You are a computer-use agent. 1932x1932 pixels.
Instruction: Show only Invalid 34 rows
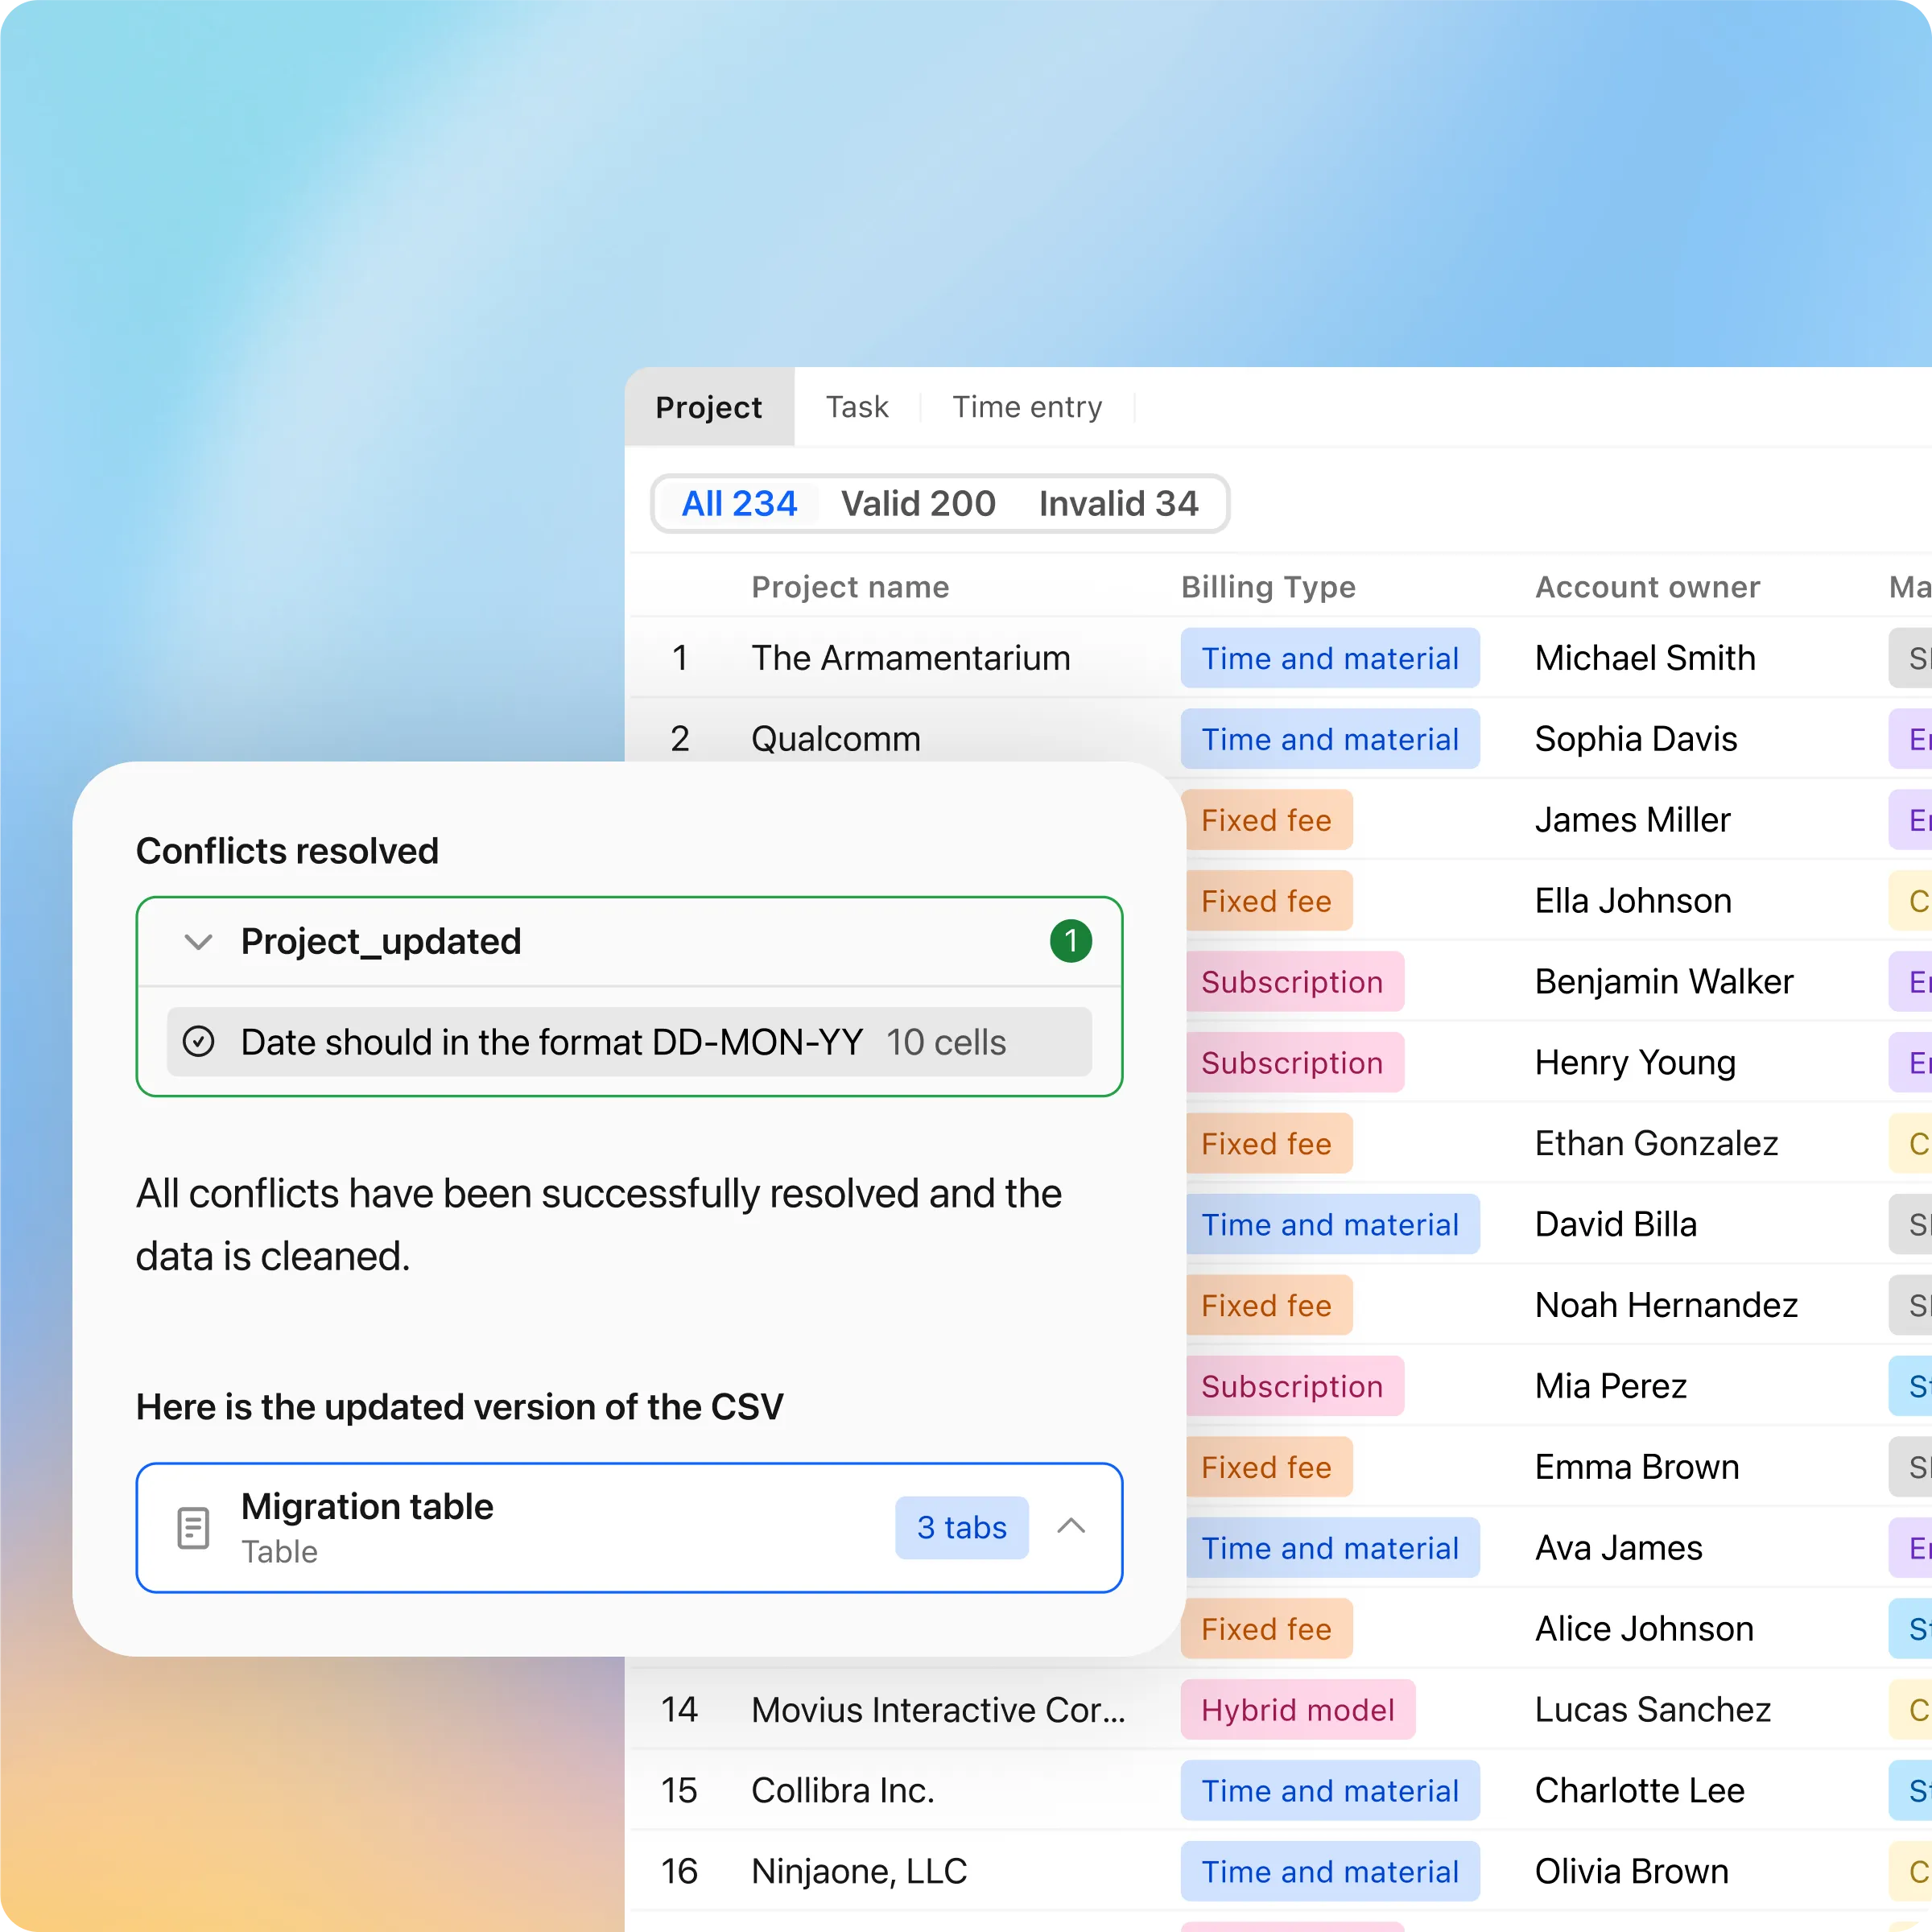point(1117,503)
